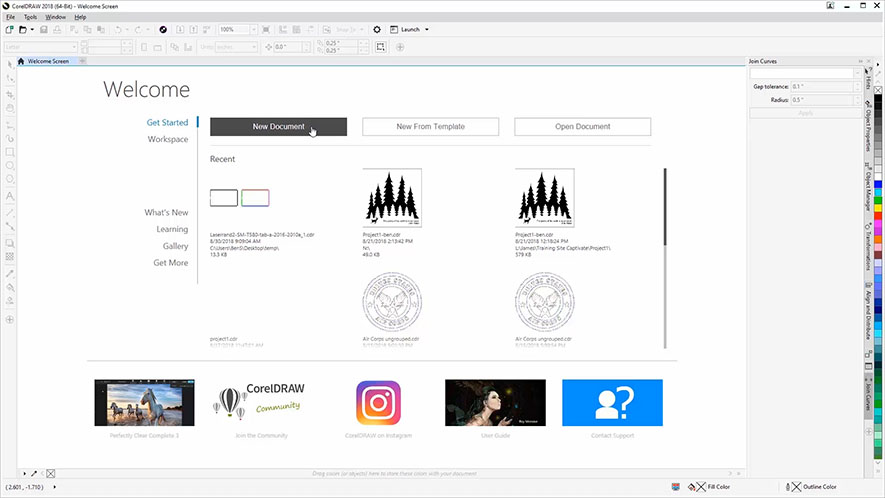885x498 pixels.
Task: Click the CorelDRAW on Instagram tile
Action: click(378, 403)
